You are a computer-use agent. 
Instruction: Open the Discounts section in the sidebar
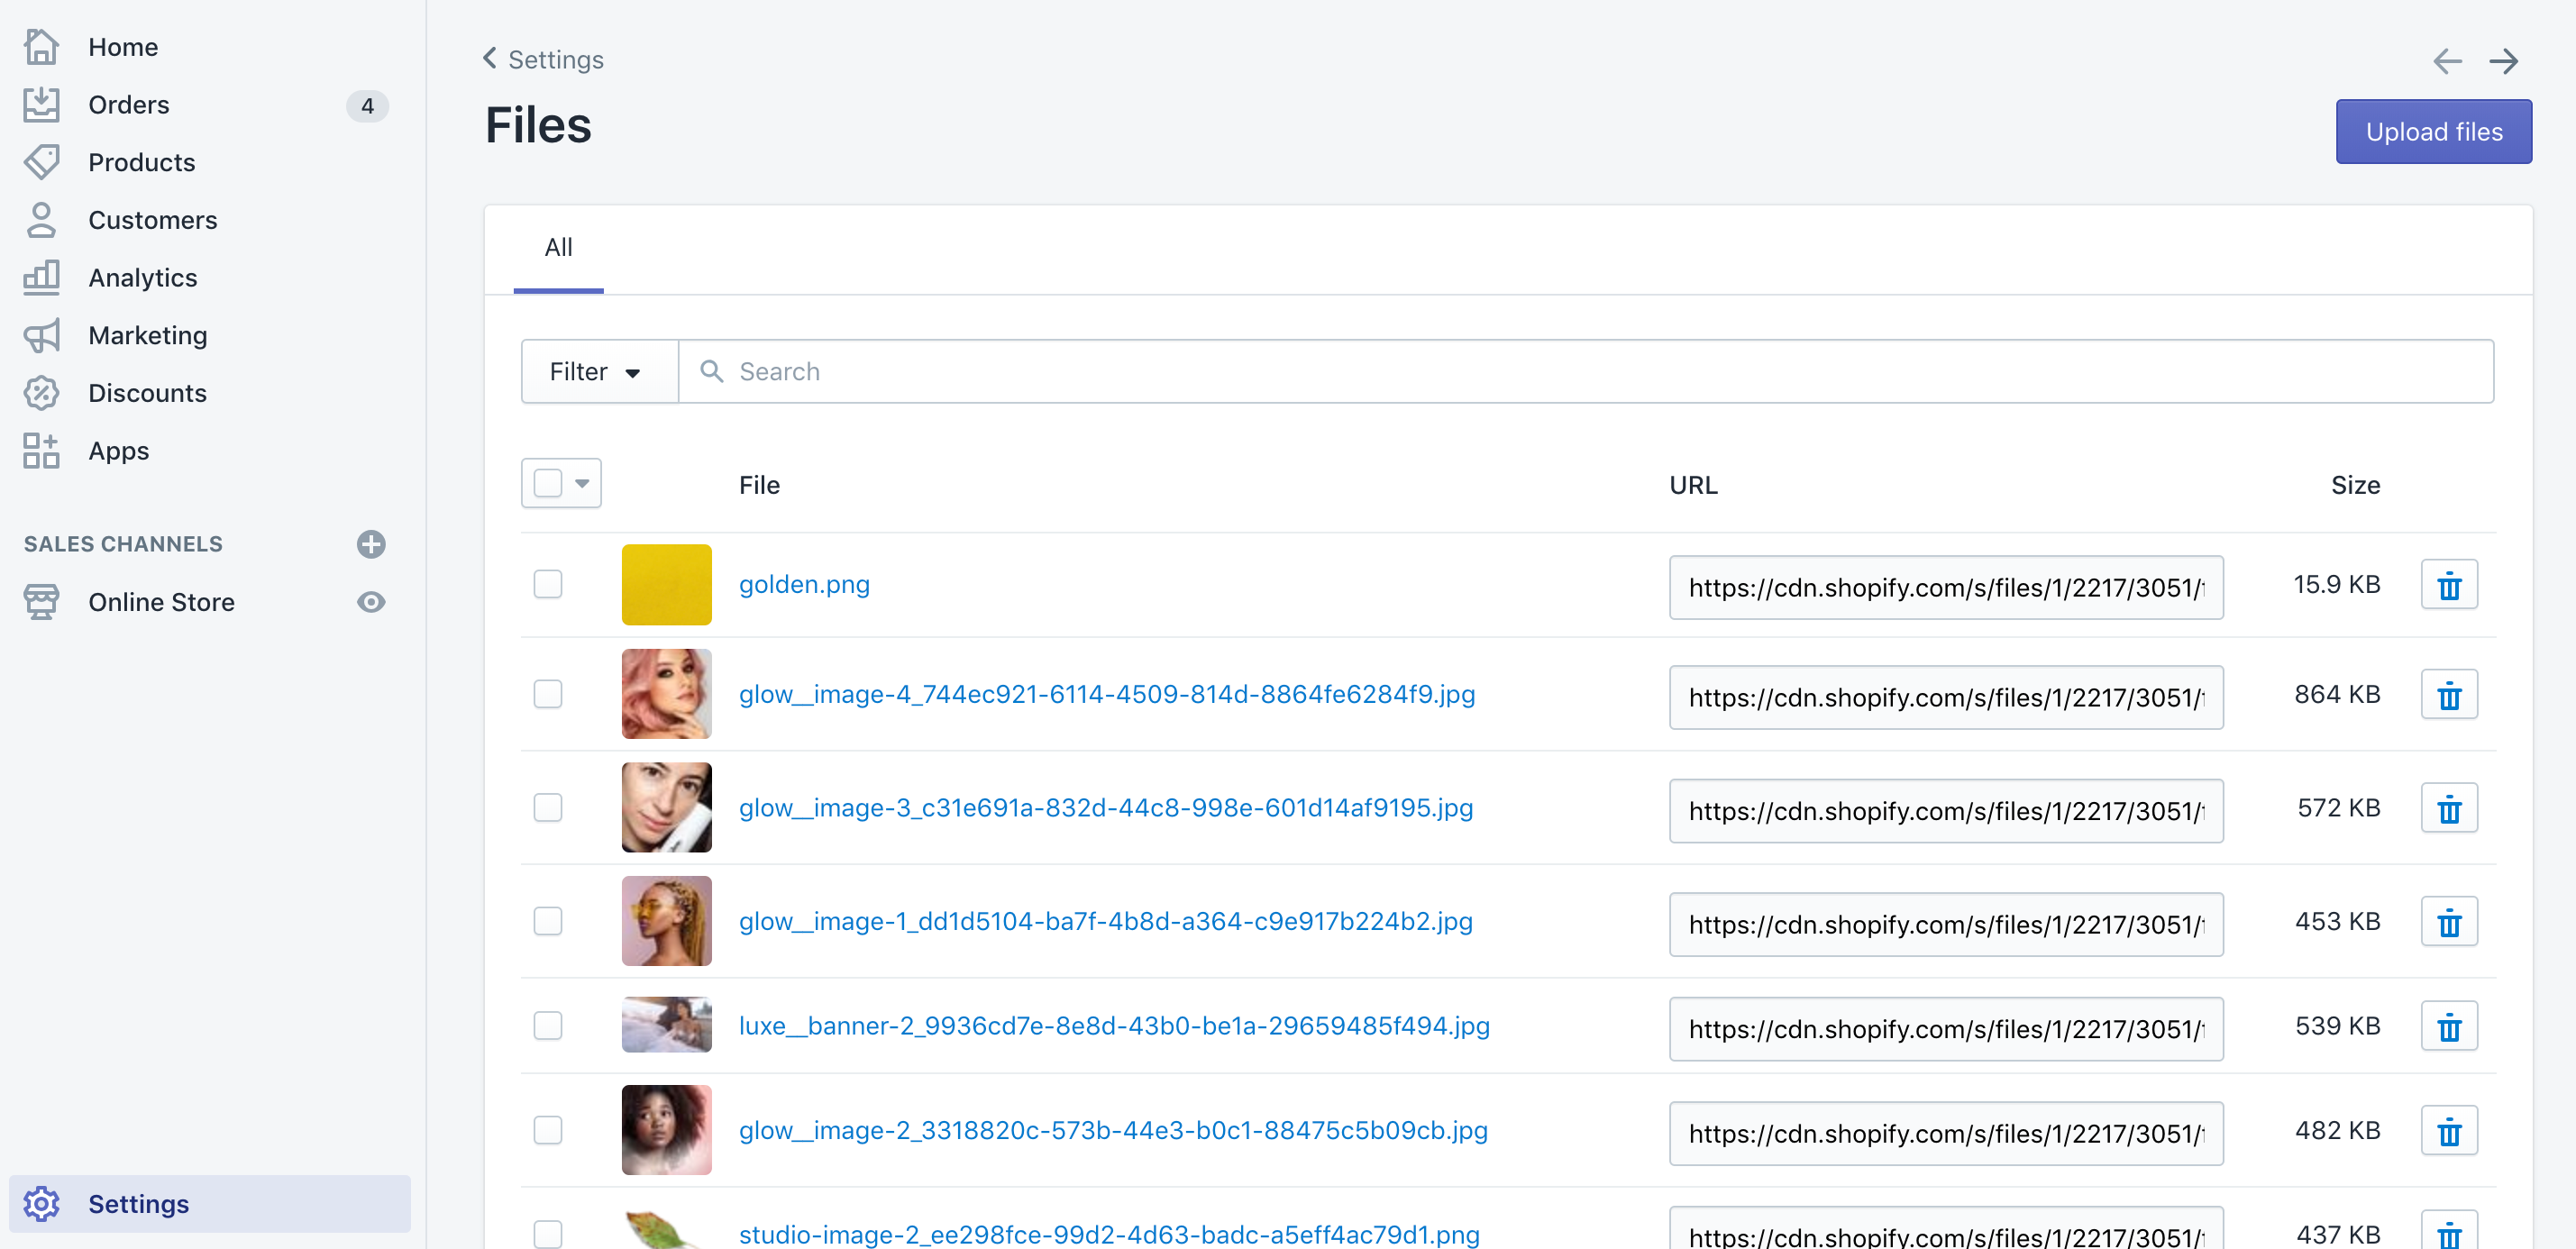(x=147, y=393)
